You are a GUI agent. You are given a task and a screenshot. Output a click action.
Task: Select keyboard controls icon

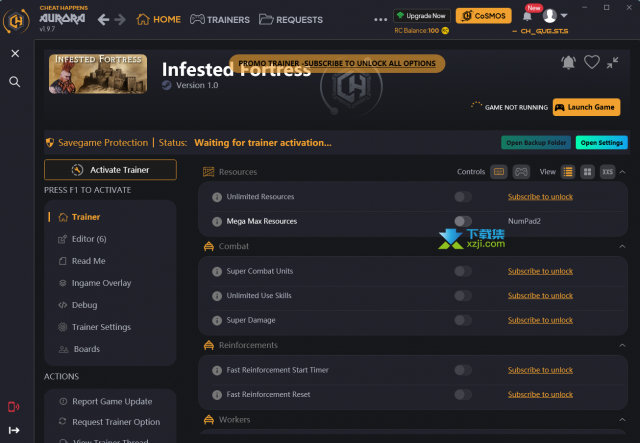[x=499, y=172]
